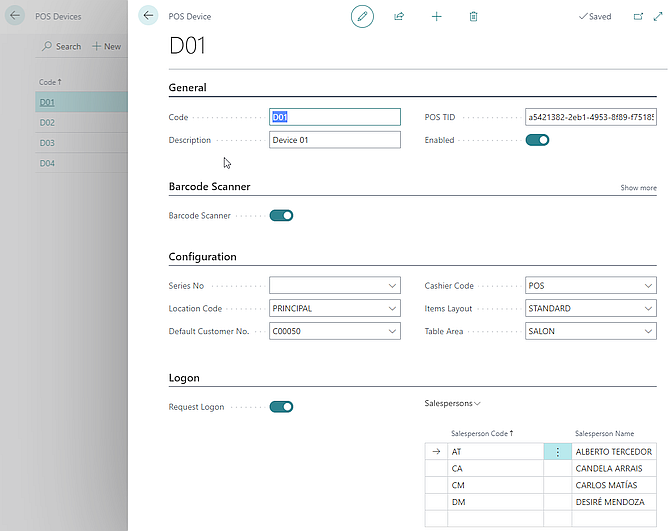The image size is (669, 531).
Task: Click the Saved status indicator
Action: click(595, 16)
